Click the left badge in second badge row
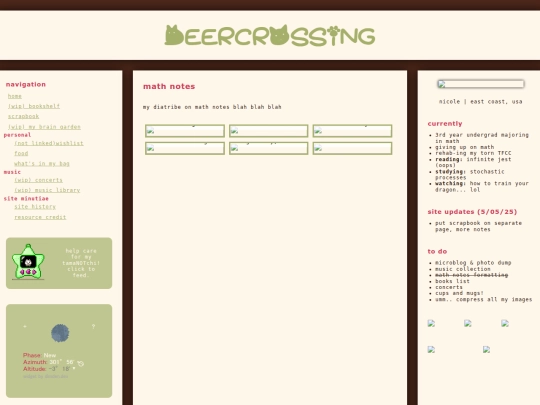This screenshot has height=405, width=540. pyautogui.click(x=432, y=350)
